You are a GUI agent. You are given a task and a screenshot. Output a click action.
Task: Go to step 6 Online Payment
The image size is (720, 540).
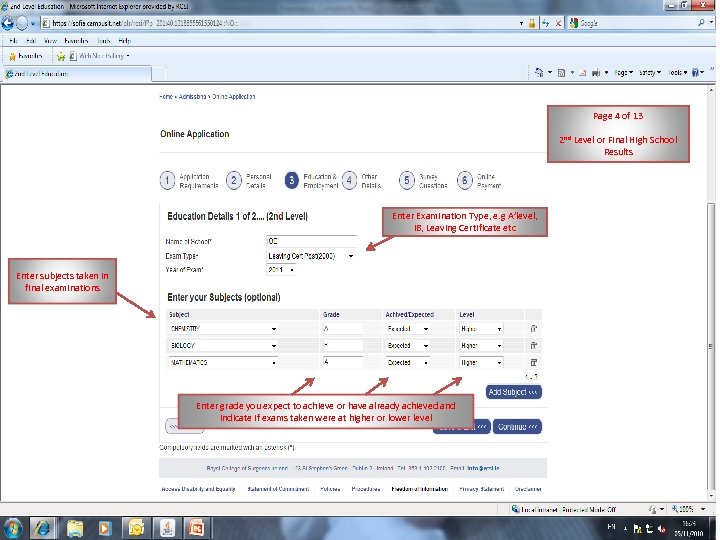[x=479, y=181]
